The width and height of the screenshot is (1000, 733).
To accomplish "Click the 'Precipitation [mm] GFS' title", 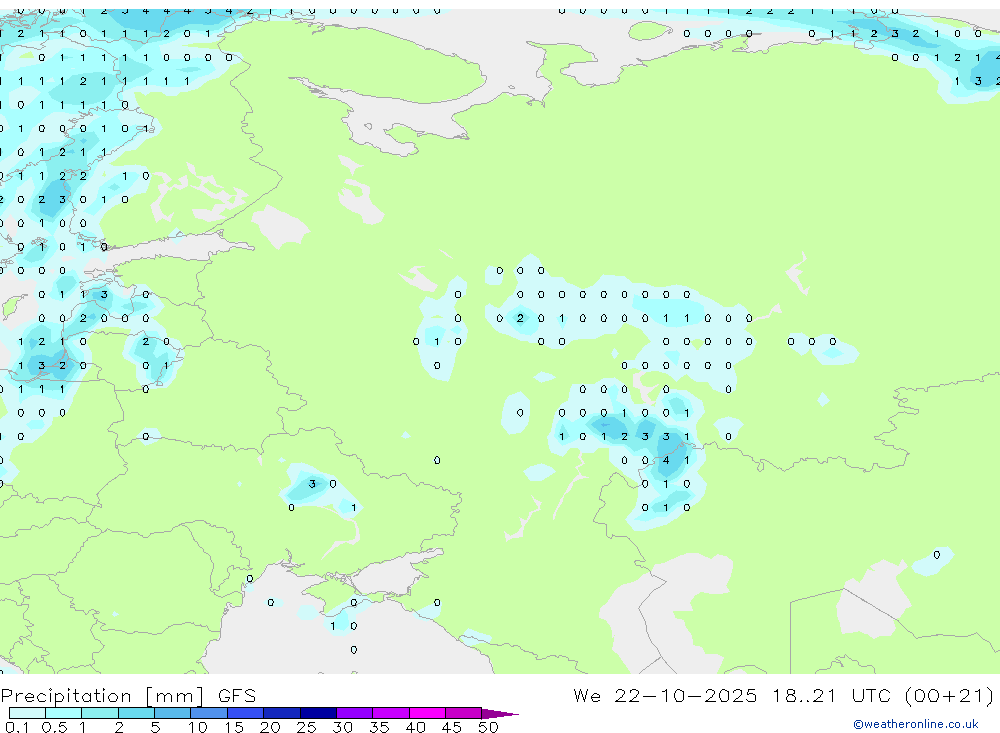I will (128, 696).
